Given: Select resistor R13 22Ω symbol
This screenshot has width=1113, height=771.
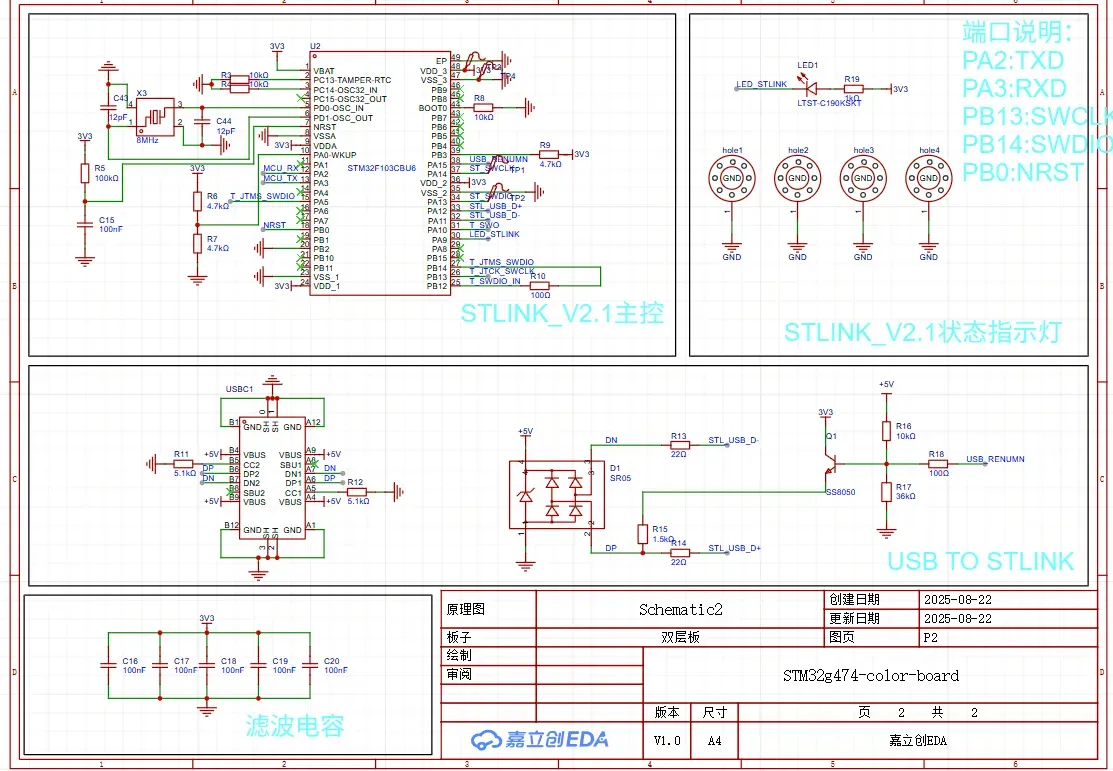Looking at the screenshot, I should (x=679, y=445).
